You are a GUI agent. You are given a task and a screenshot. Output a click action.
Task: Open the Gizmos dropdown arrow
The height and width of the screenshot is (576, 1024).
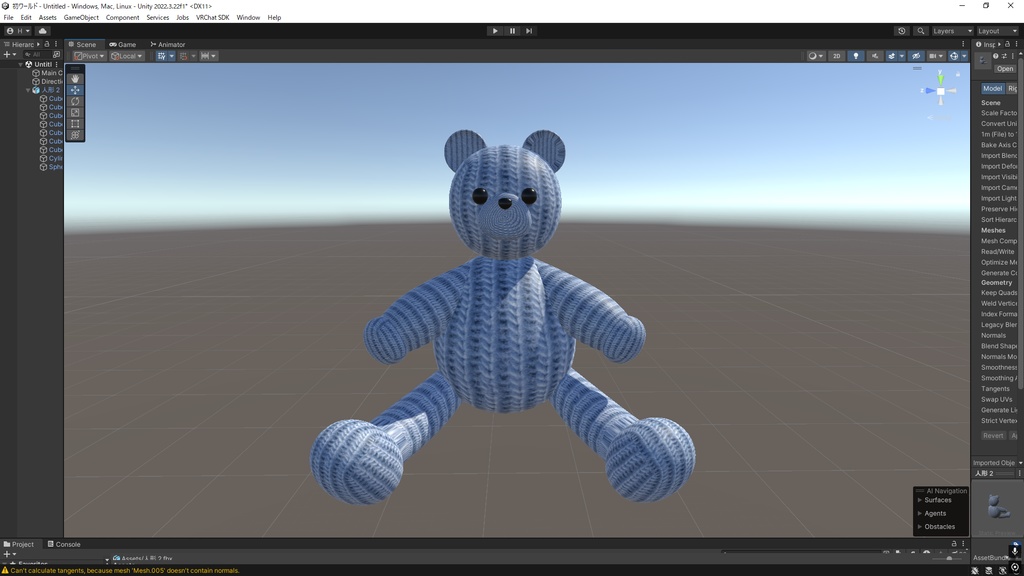tap(964, 56)
